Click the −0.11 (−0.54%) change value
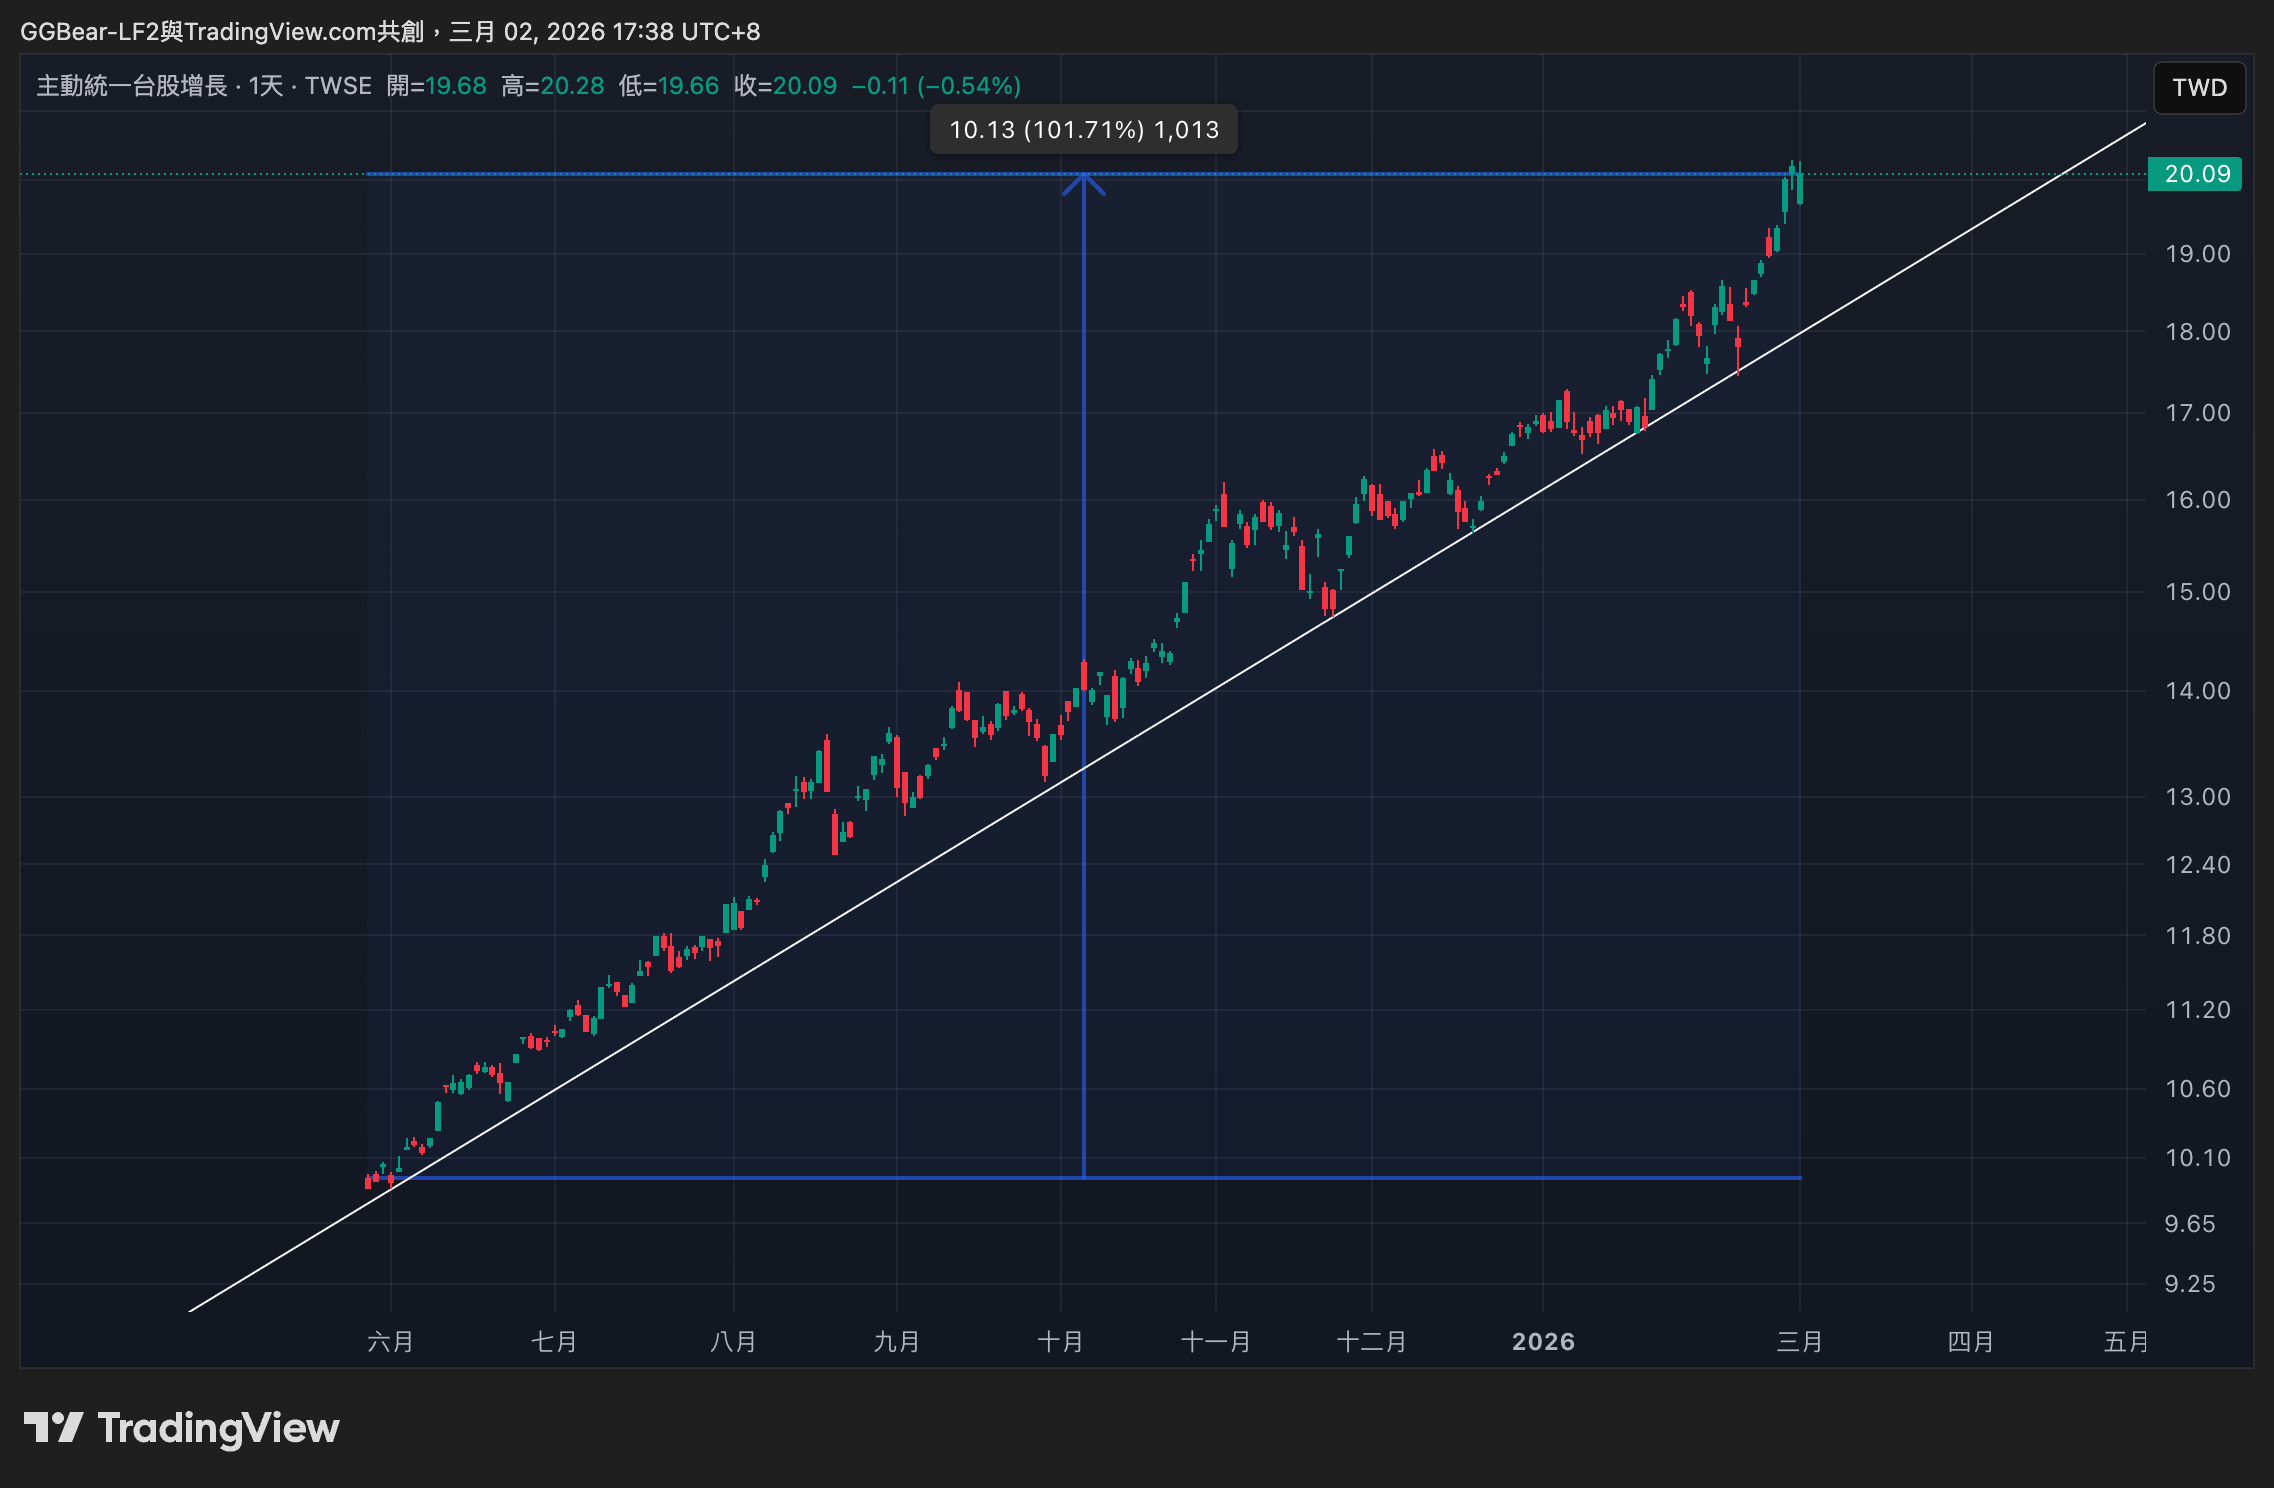 pyautogui.click(x=936, y=86)
